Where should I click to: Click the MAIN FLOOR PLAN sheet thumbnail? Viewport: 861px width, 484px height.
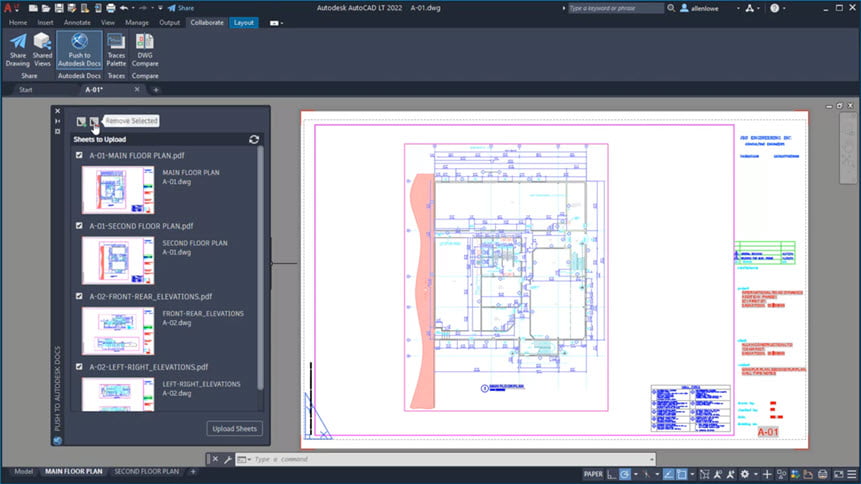(118, 190)
